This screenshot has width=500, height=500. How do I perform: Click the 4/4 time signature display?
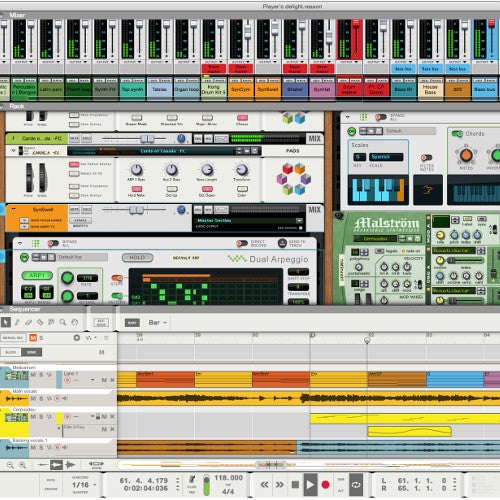228,491
